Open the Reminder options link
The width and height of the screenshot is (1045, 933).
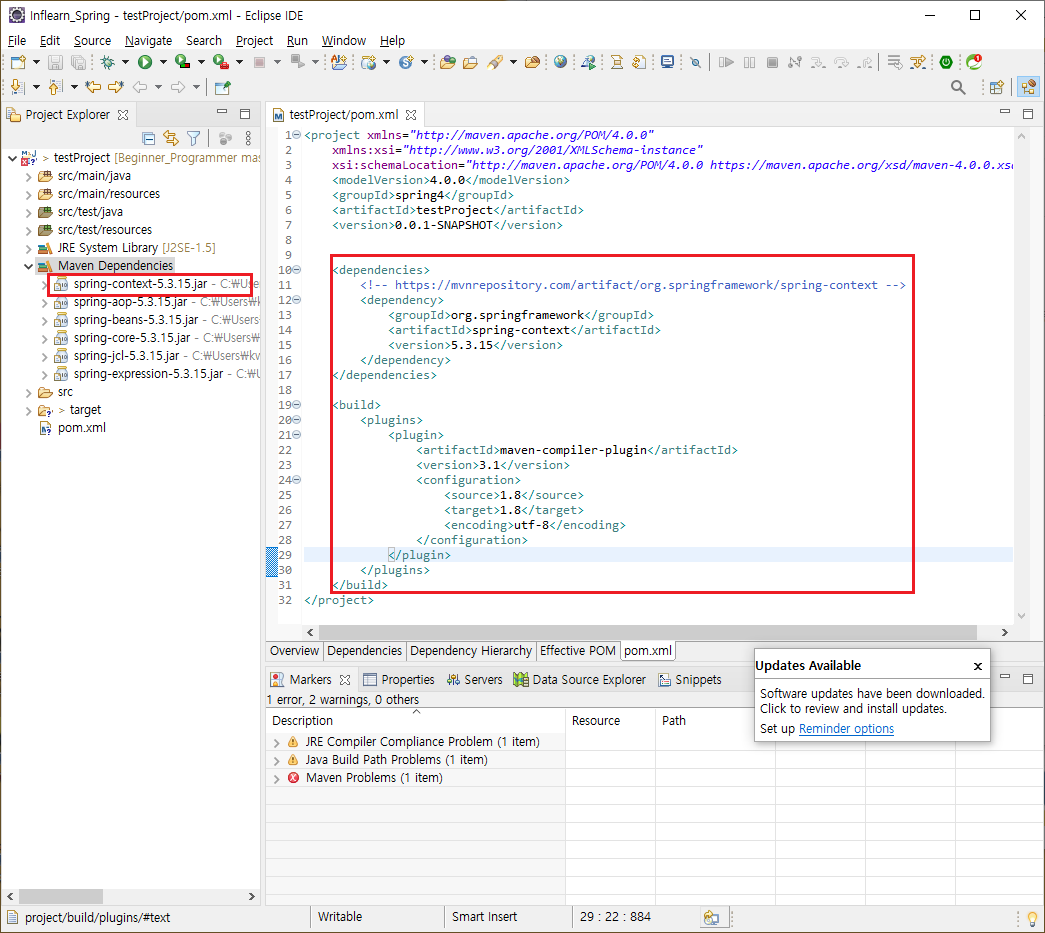[846, 729]
